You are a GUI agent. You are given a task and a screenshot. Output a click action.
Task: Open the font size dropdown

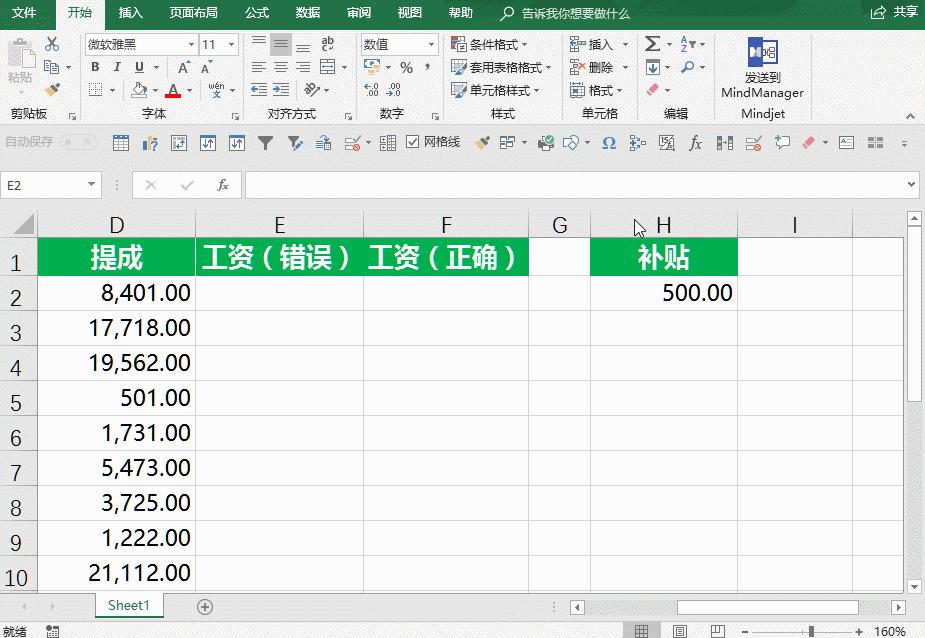pyautogui.click(x=230, y=44)
